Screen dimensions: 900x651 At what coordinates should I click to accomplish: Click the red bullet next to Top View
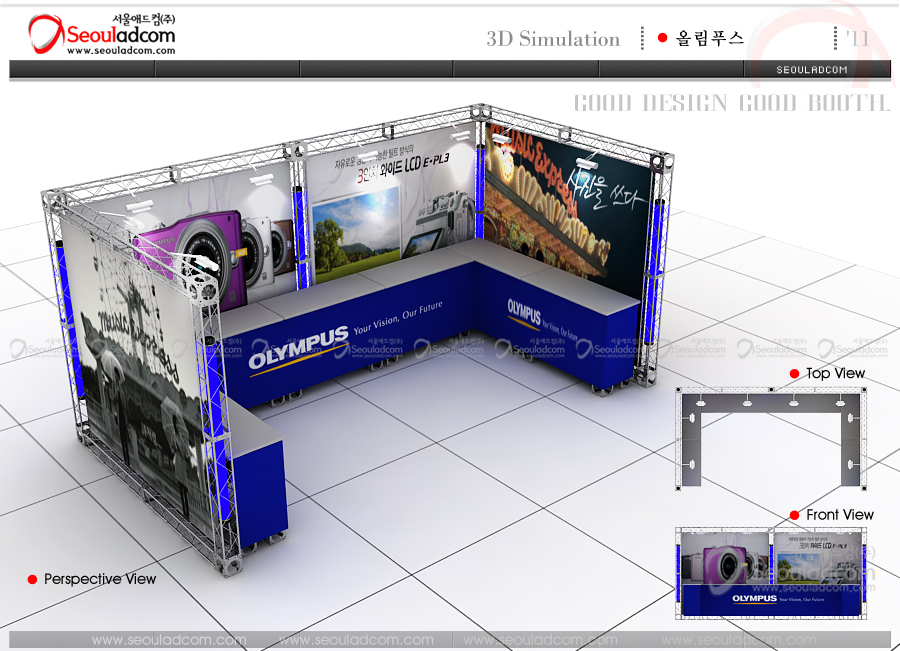click(x=794, y=374)
